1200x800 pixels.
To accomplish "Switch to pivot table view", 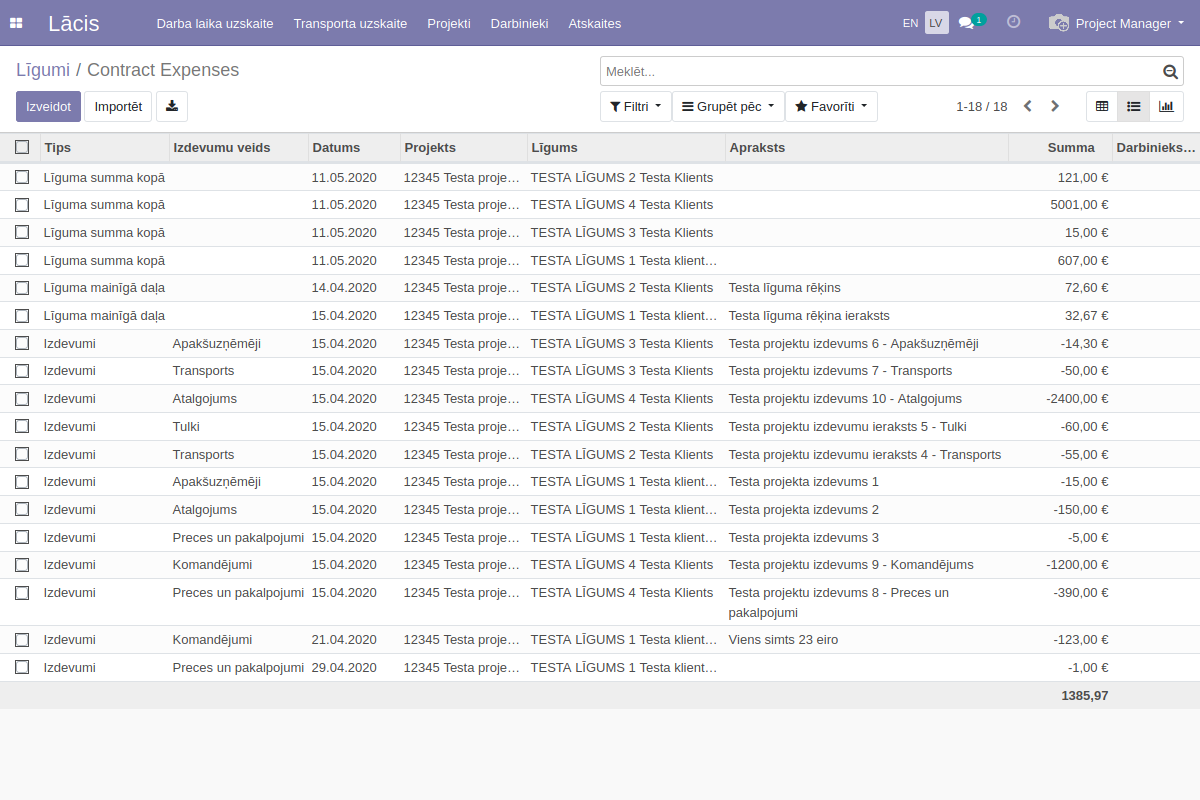I will 1102,106.
